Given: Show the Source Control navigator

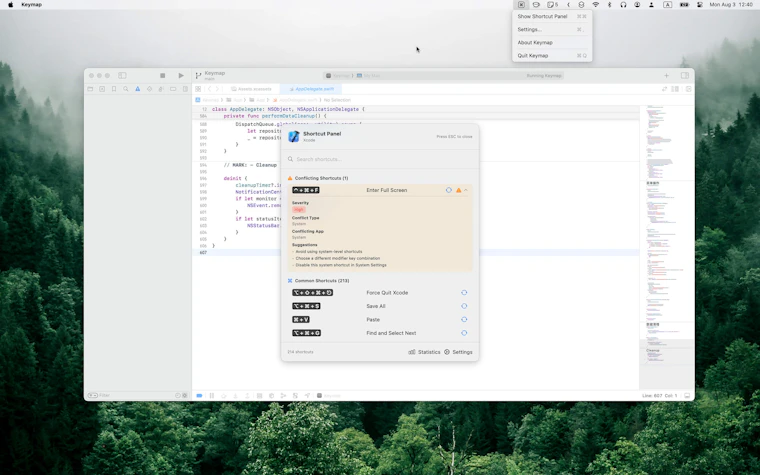Looking at the screenshot, I should 102,89.
